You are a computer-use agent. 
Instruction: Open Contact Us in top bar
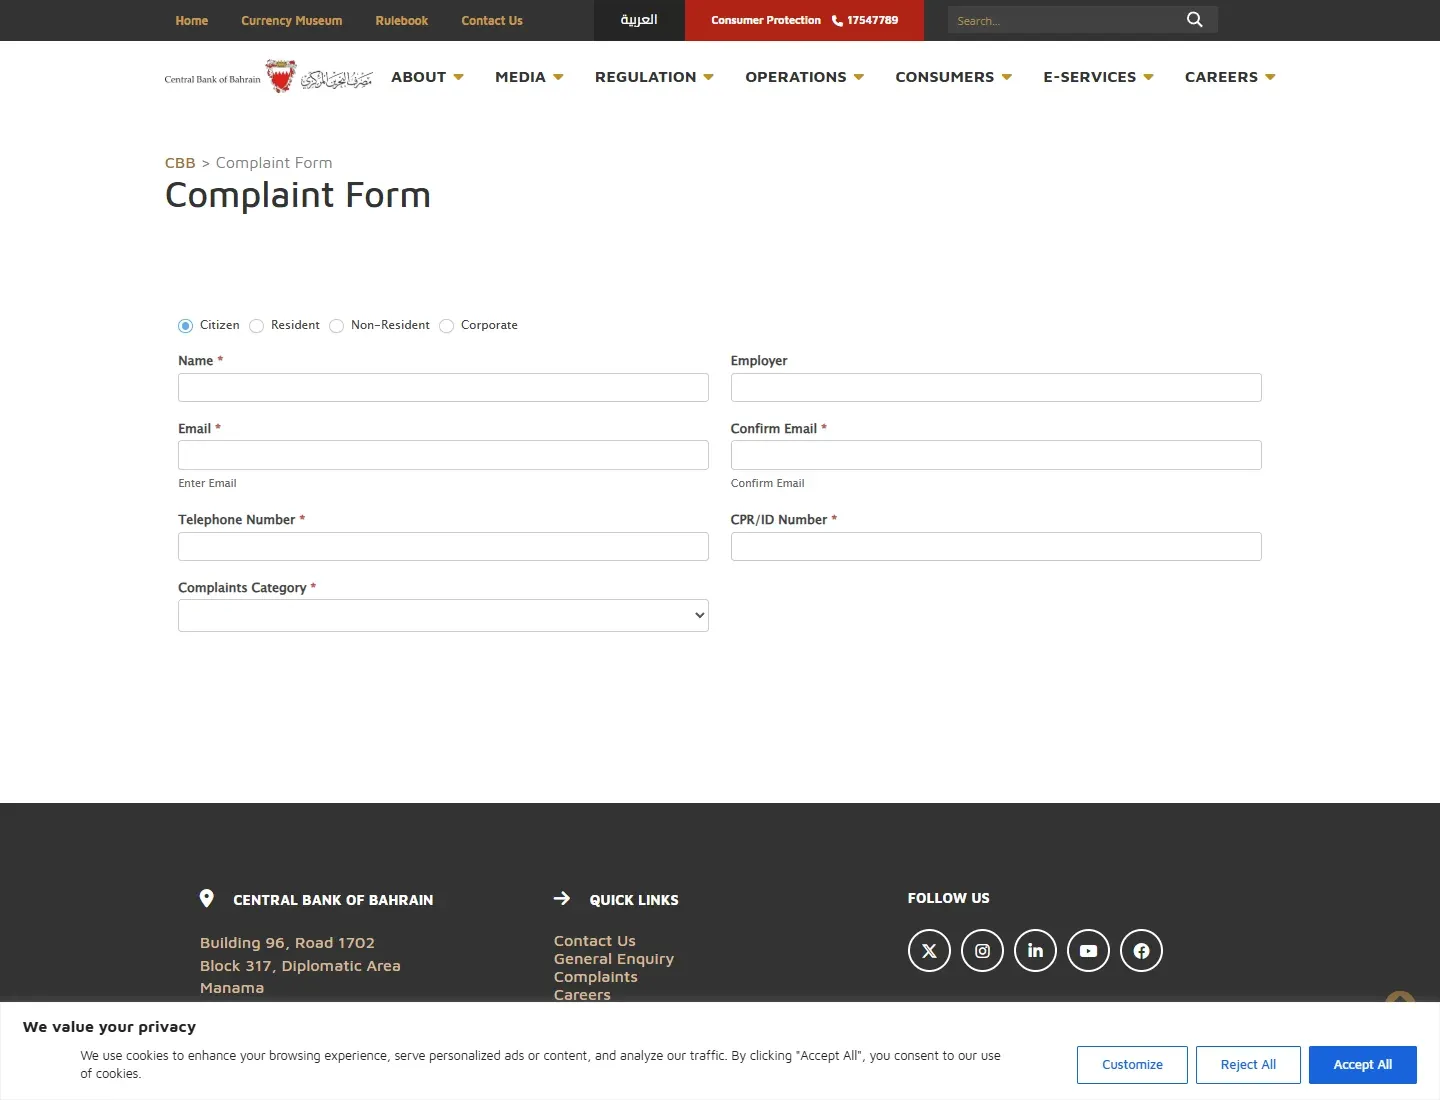click(x=492, y=20)
